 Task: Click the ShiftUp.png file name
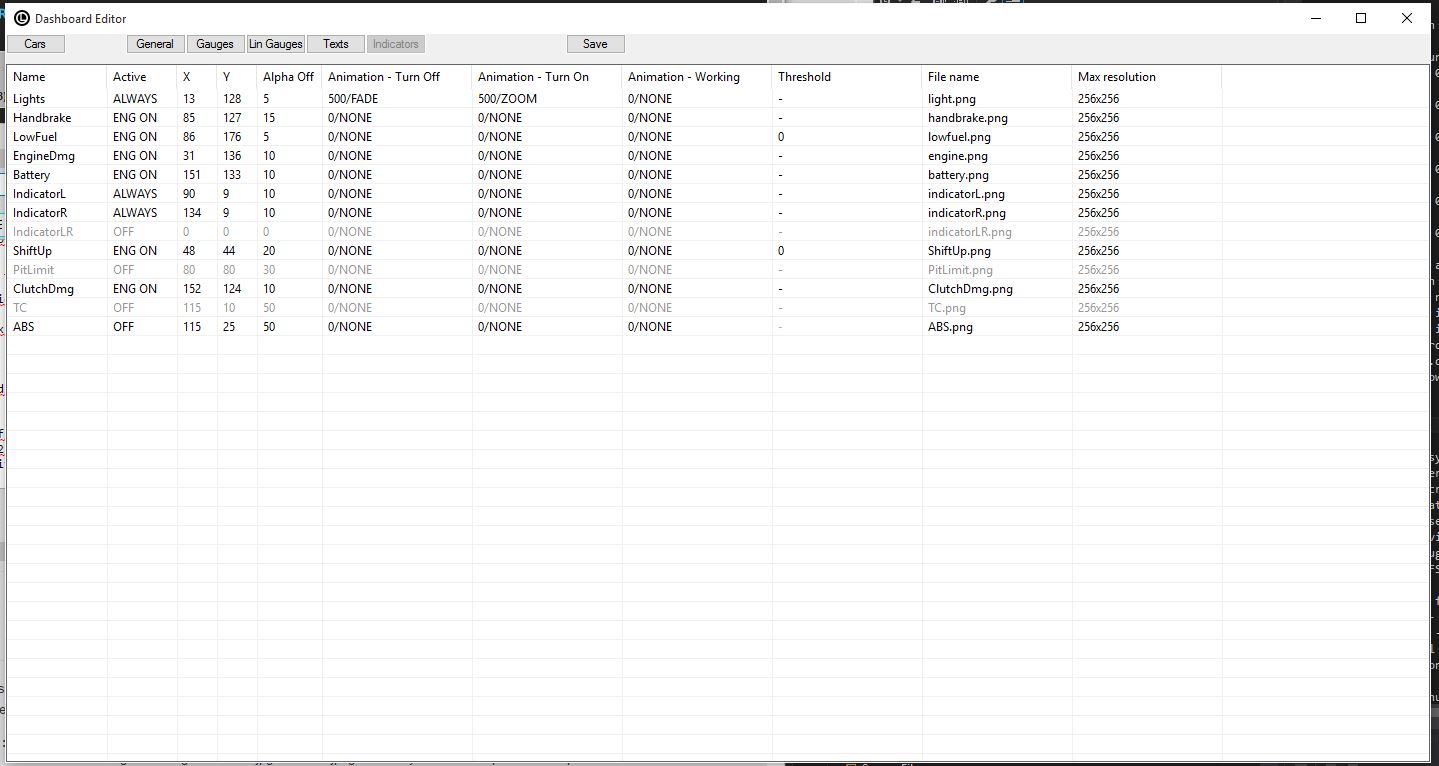click(x=960, y=251)
